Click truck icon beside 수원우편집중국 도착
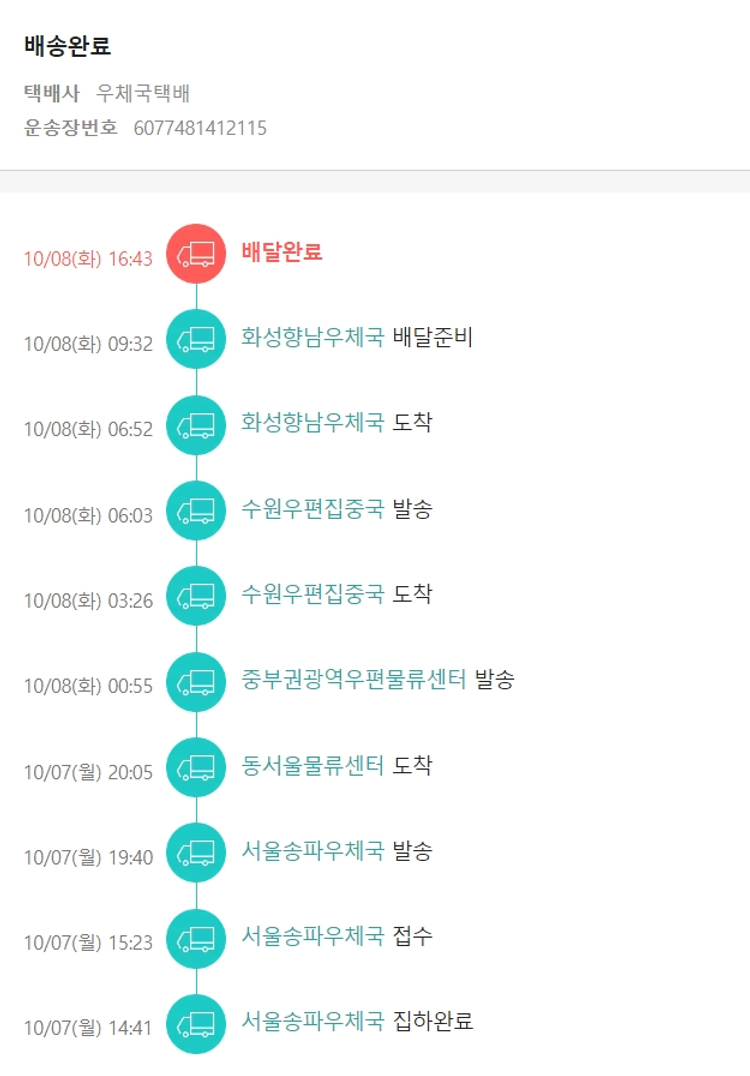The width and height of the screenshot is (750, 1076). click(x=196, y=596)
